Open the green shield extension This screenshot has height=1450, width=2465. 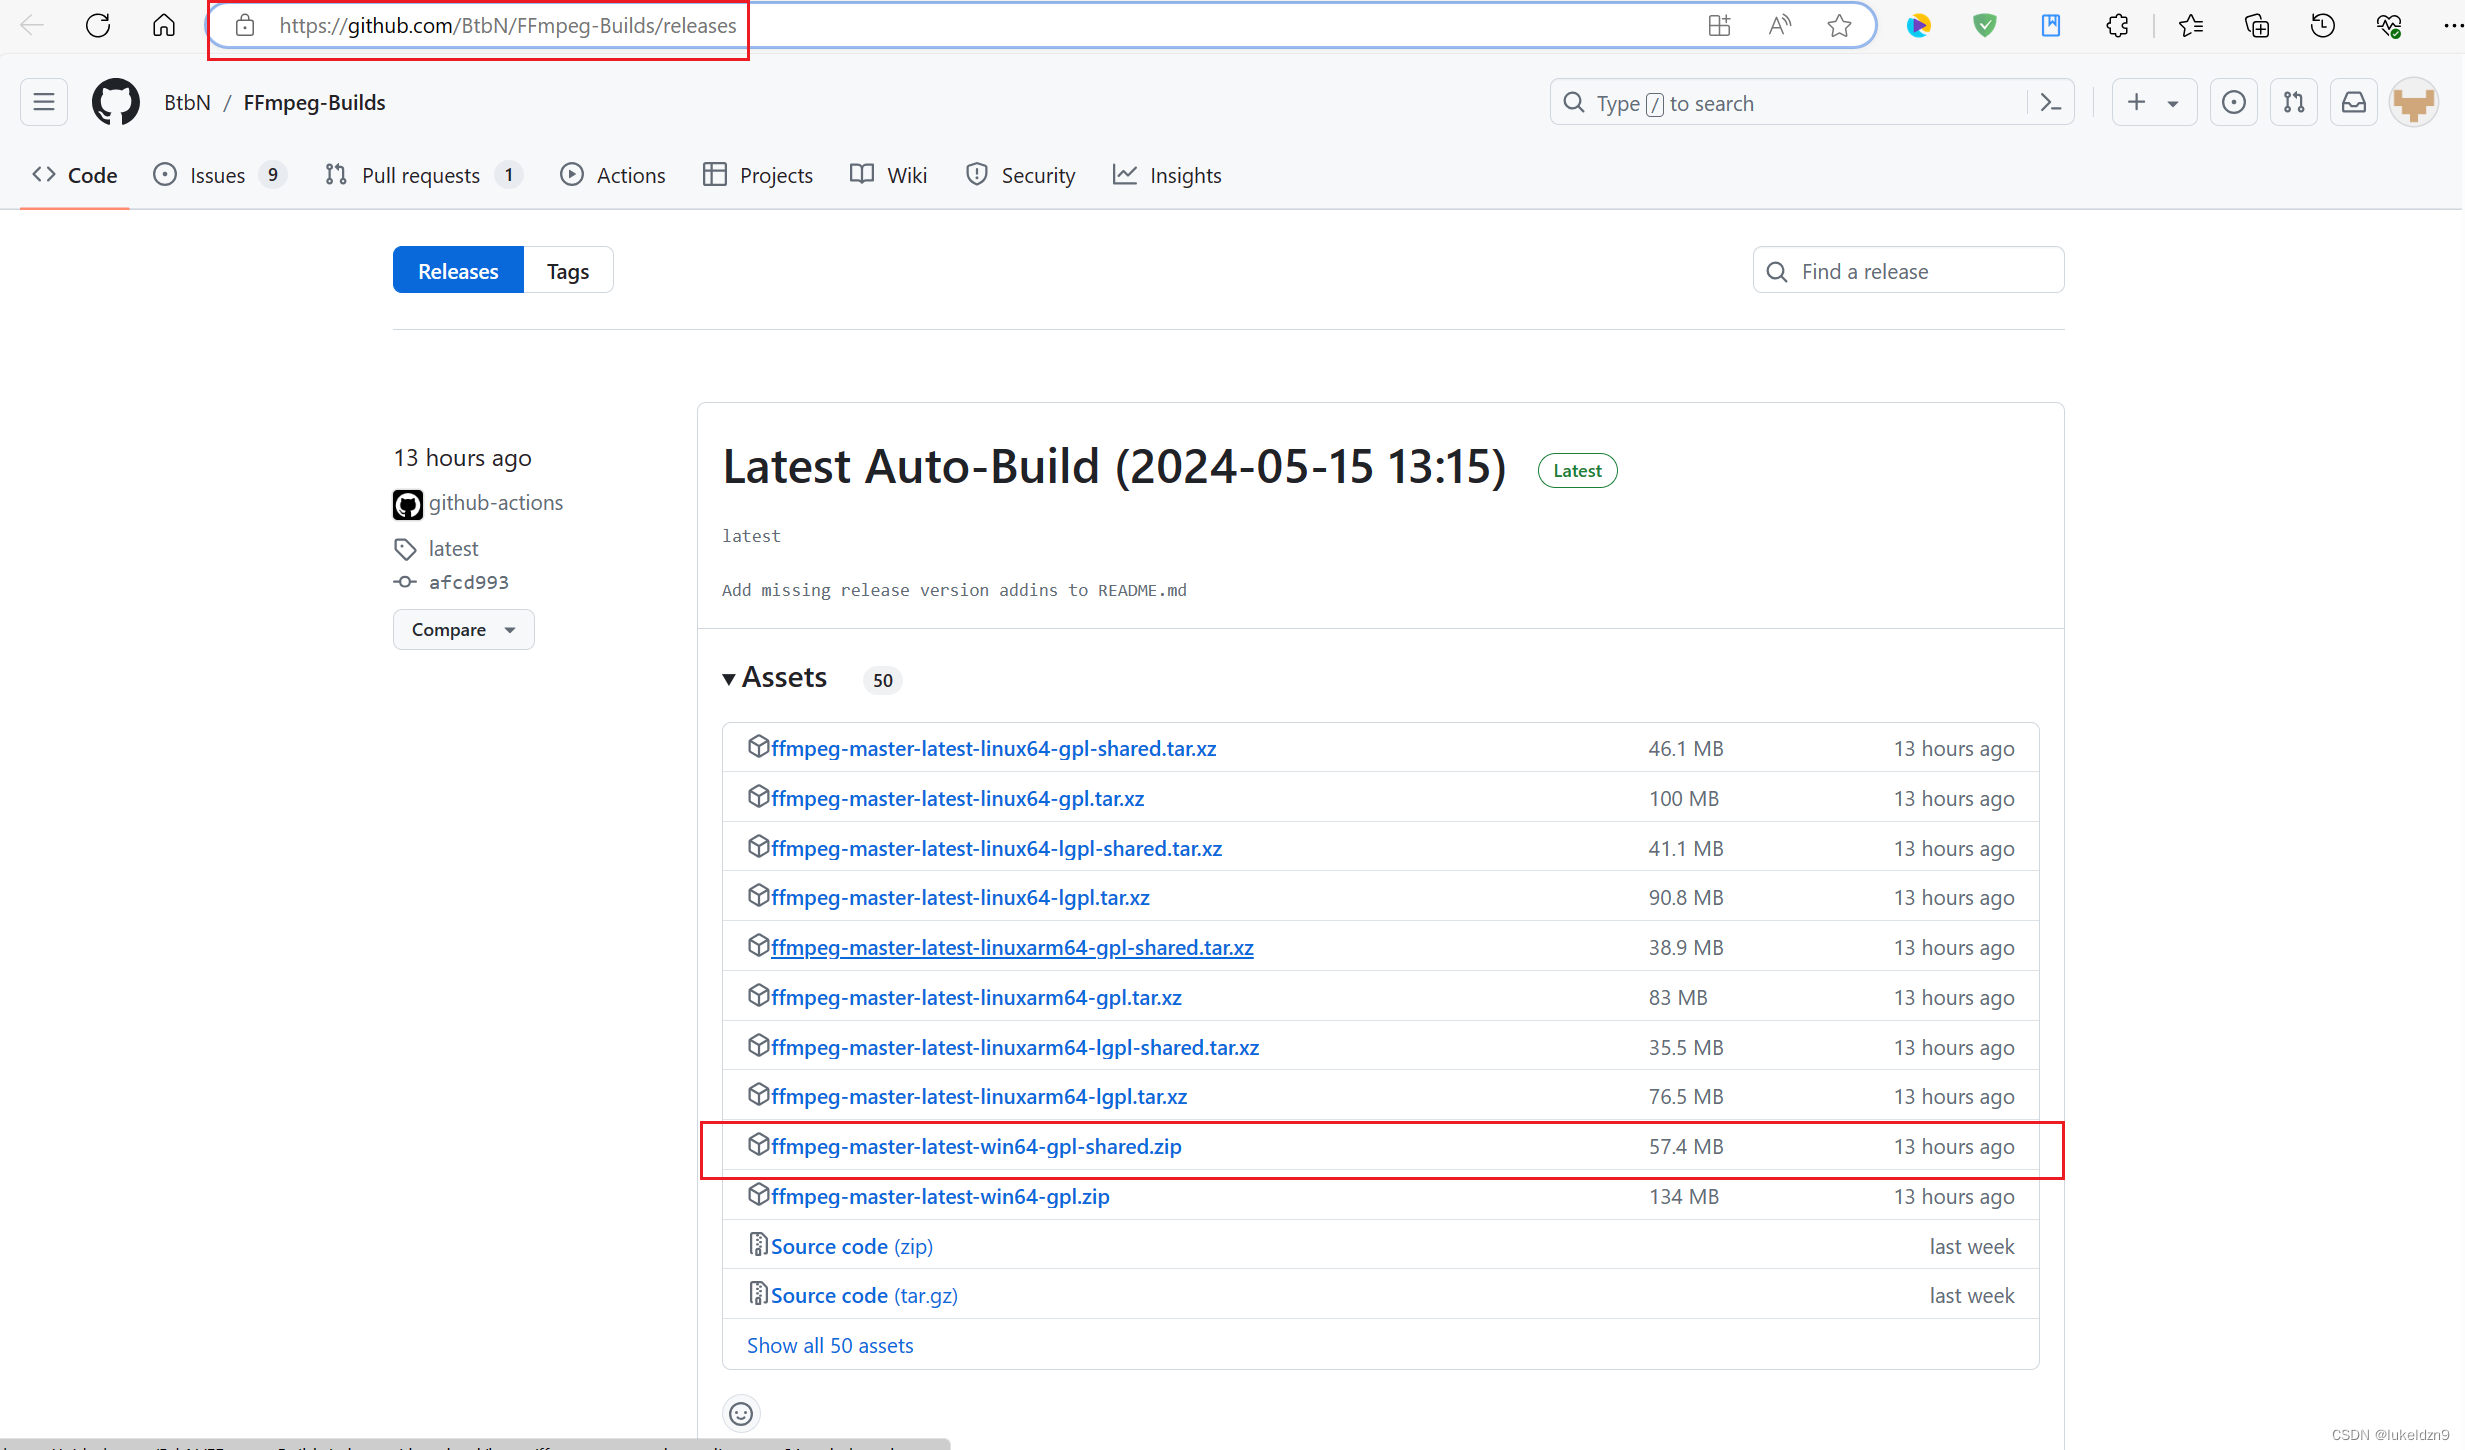[x=1985, y=25]
